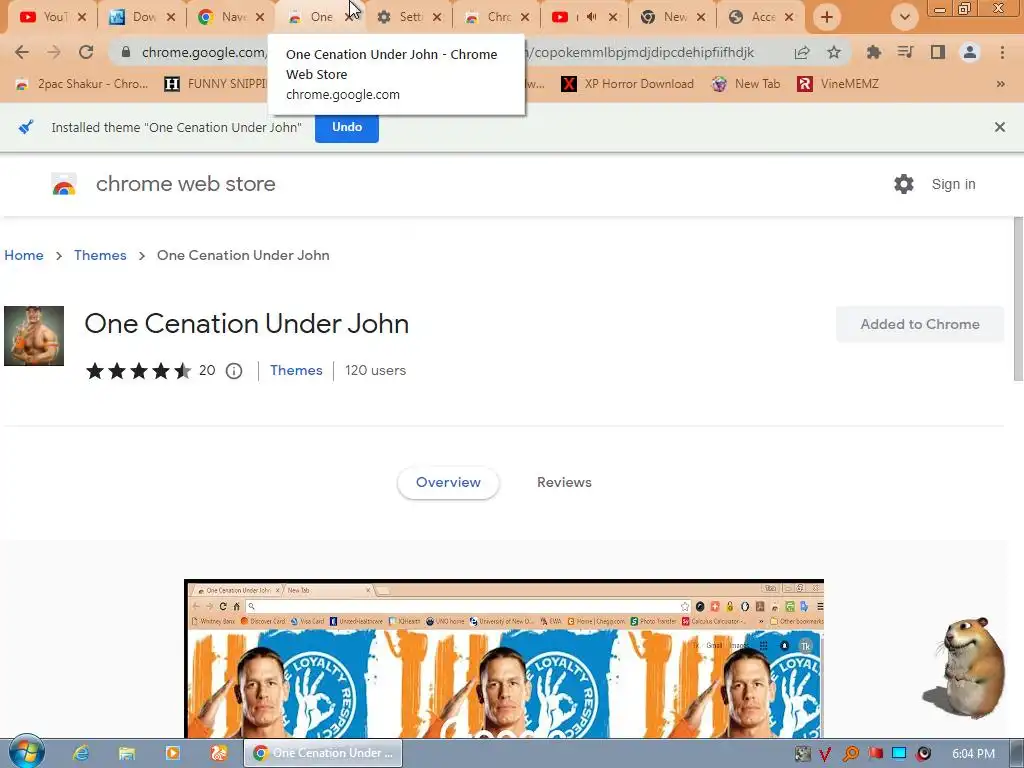Viewport: 1024px width, 768px height.
Task: Open the Chrome profile avatar
Action: pyautogui.click(x=970, y=52)
